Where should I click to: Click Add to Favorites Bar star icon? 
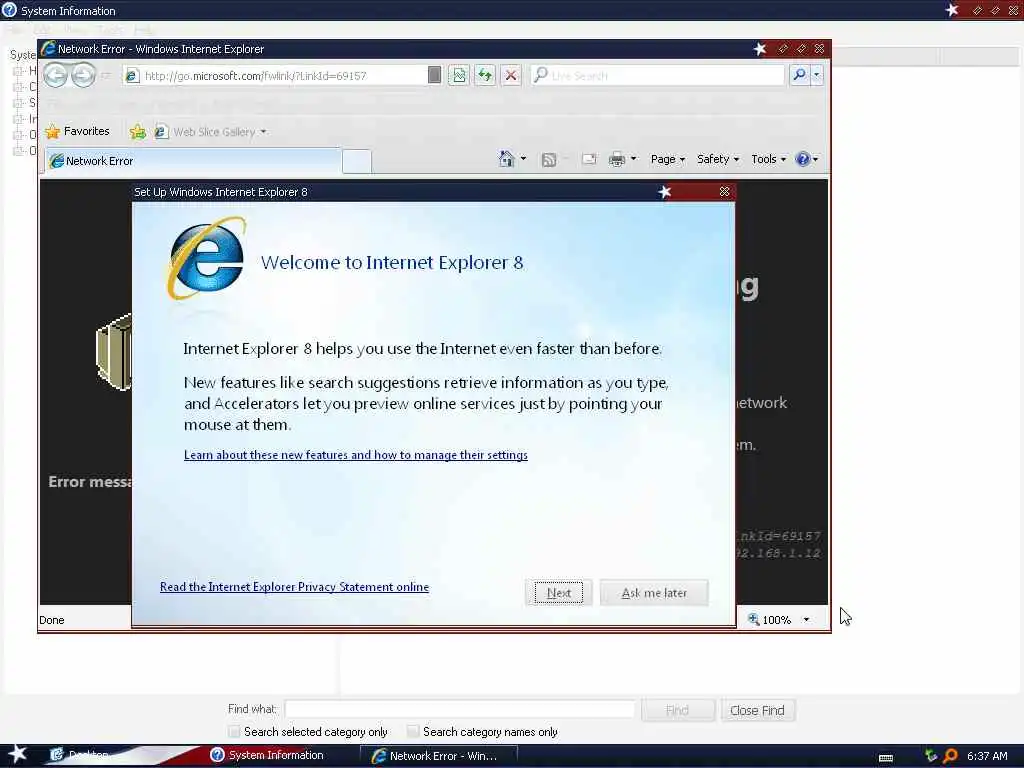(x=137, y=132)
